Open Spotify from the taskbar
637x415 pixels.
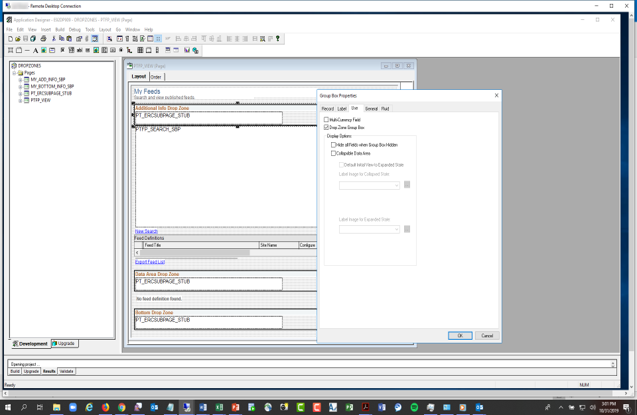pos(414,407)
